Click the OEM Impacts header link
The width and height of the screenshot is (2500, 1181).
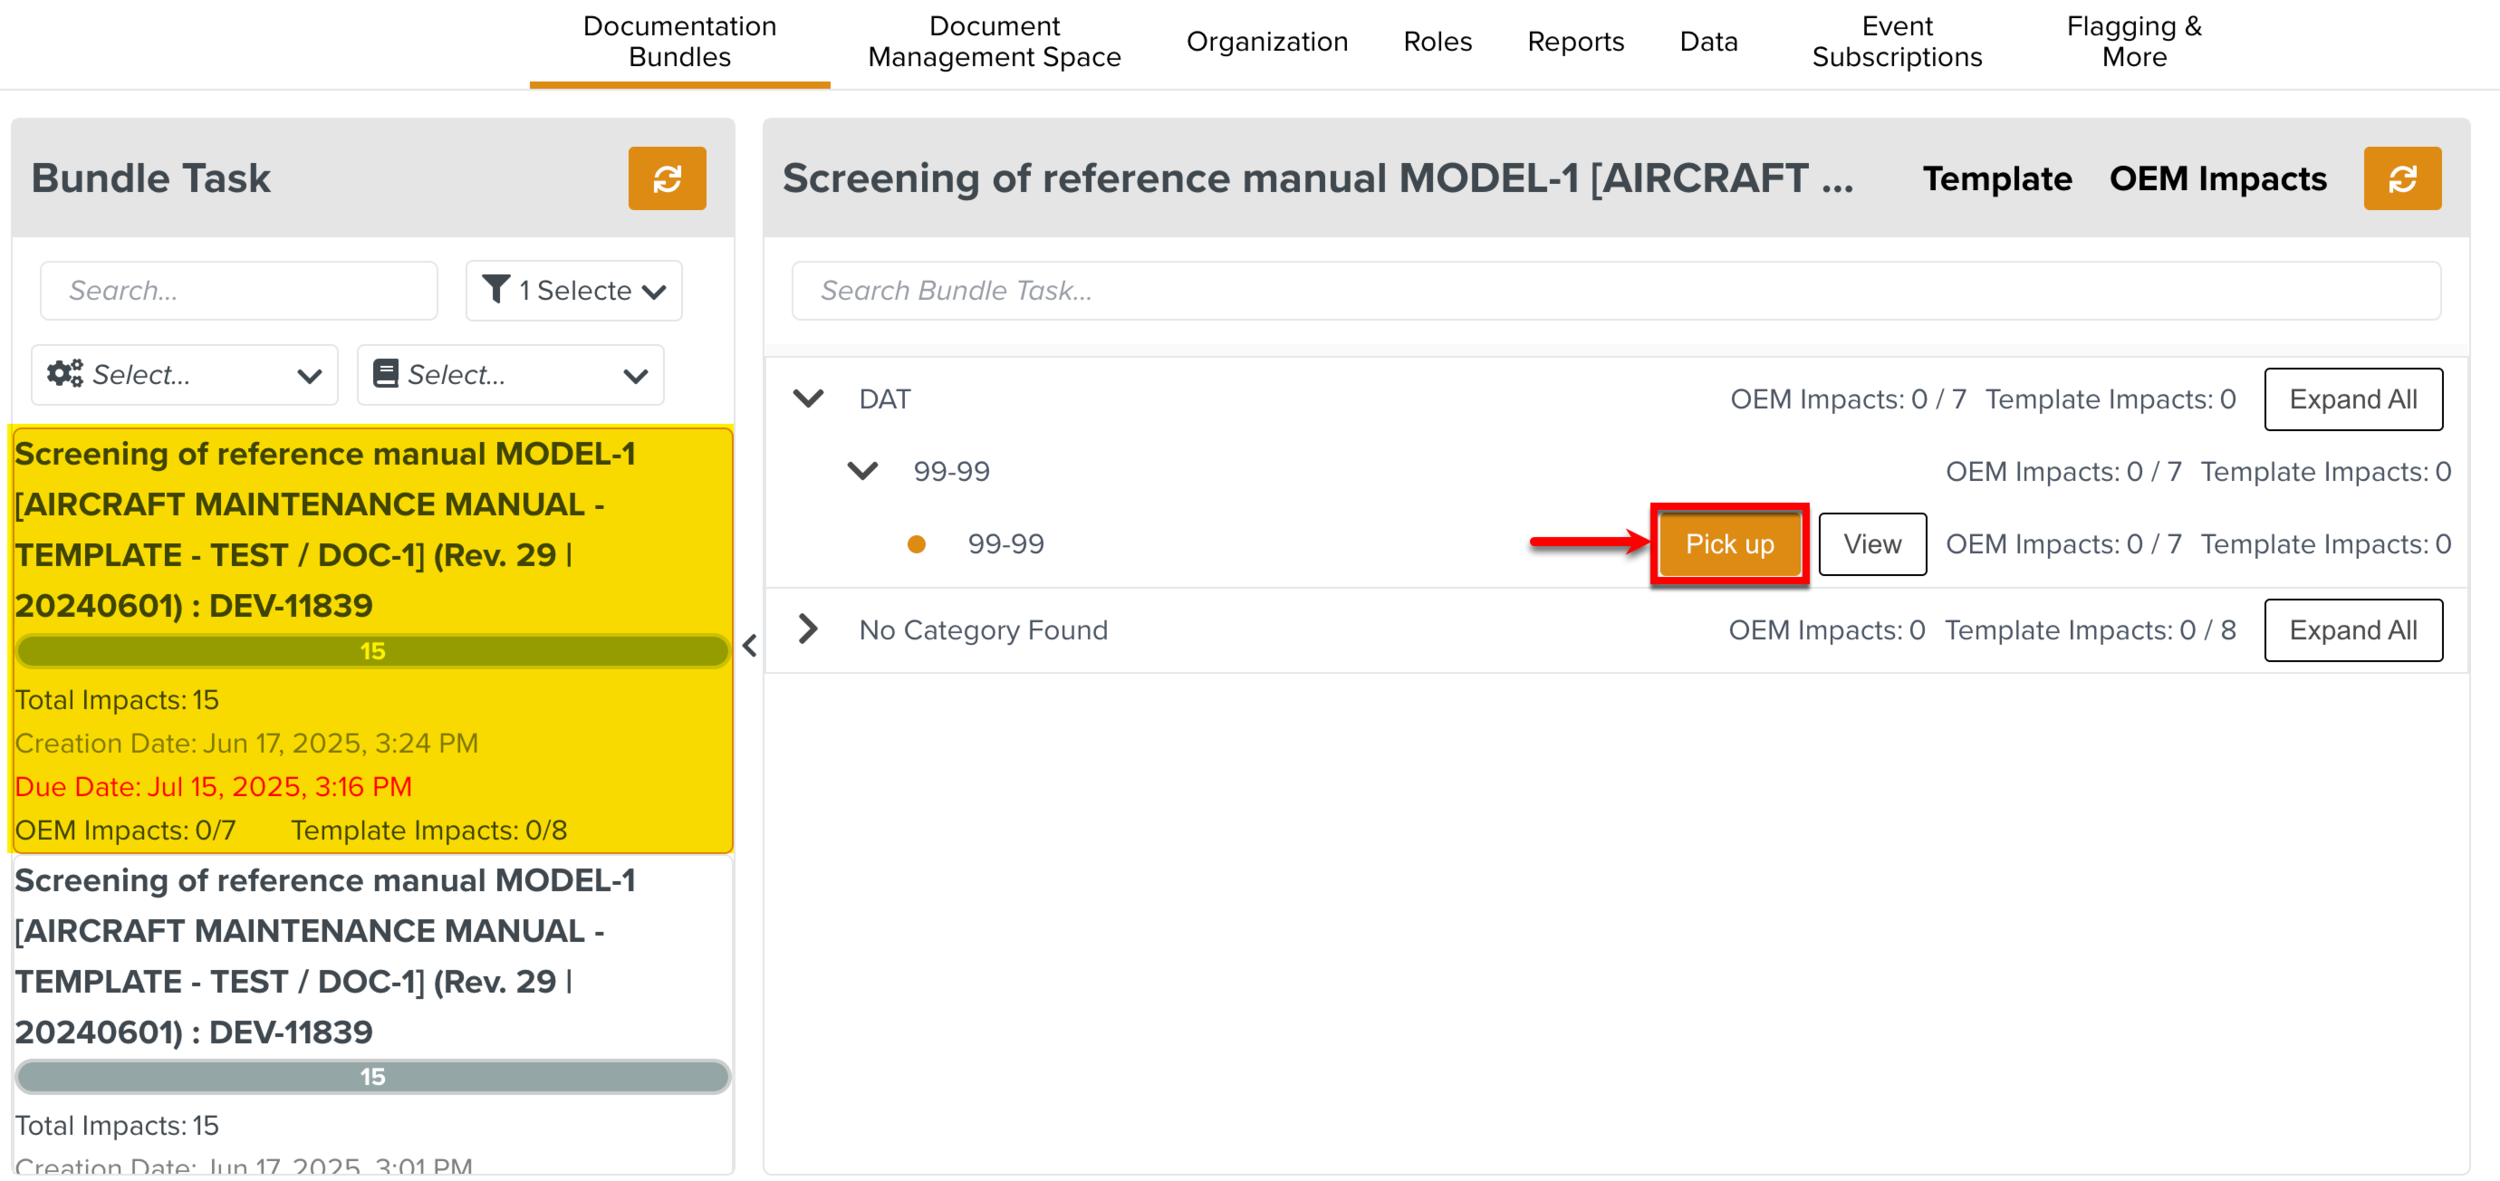[x=2217, y=179]
